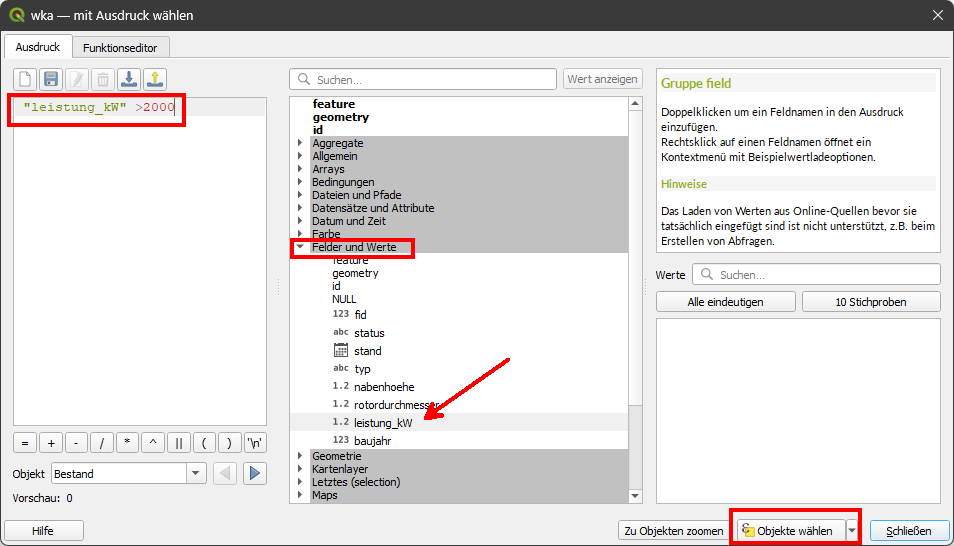Select NULL under Felder und Werte
954x546 pixels.
(344, 299)
